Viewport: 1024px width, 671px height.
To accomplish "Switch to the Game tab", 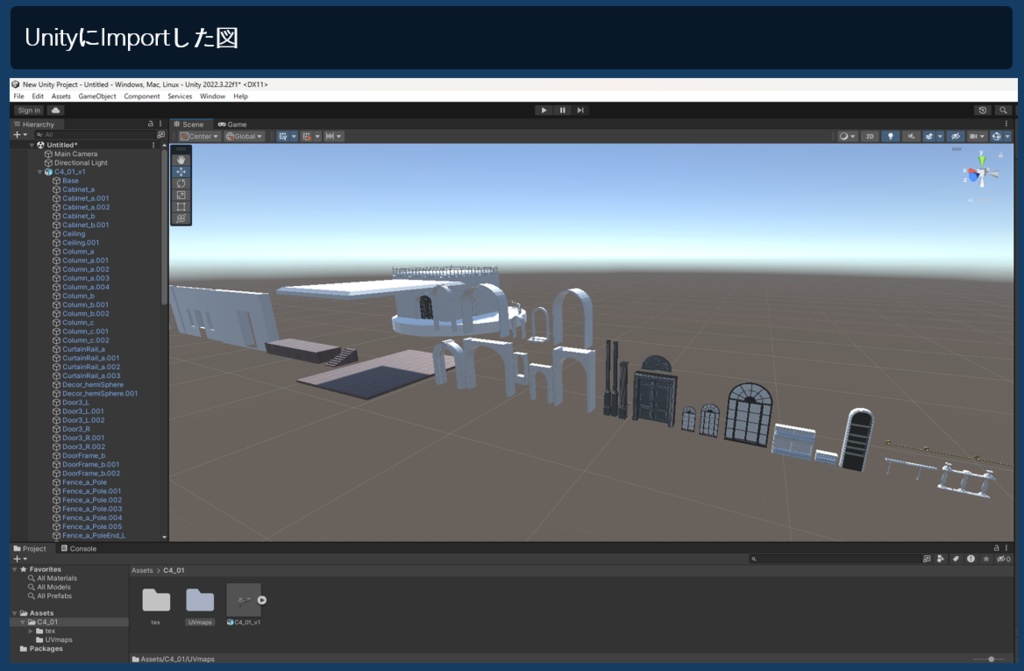I will pyautogui.click(x=232, y=124).
